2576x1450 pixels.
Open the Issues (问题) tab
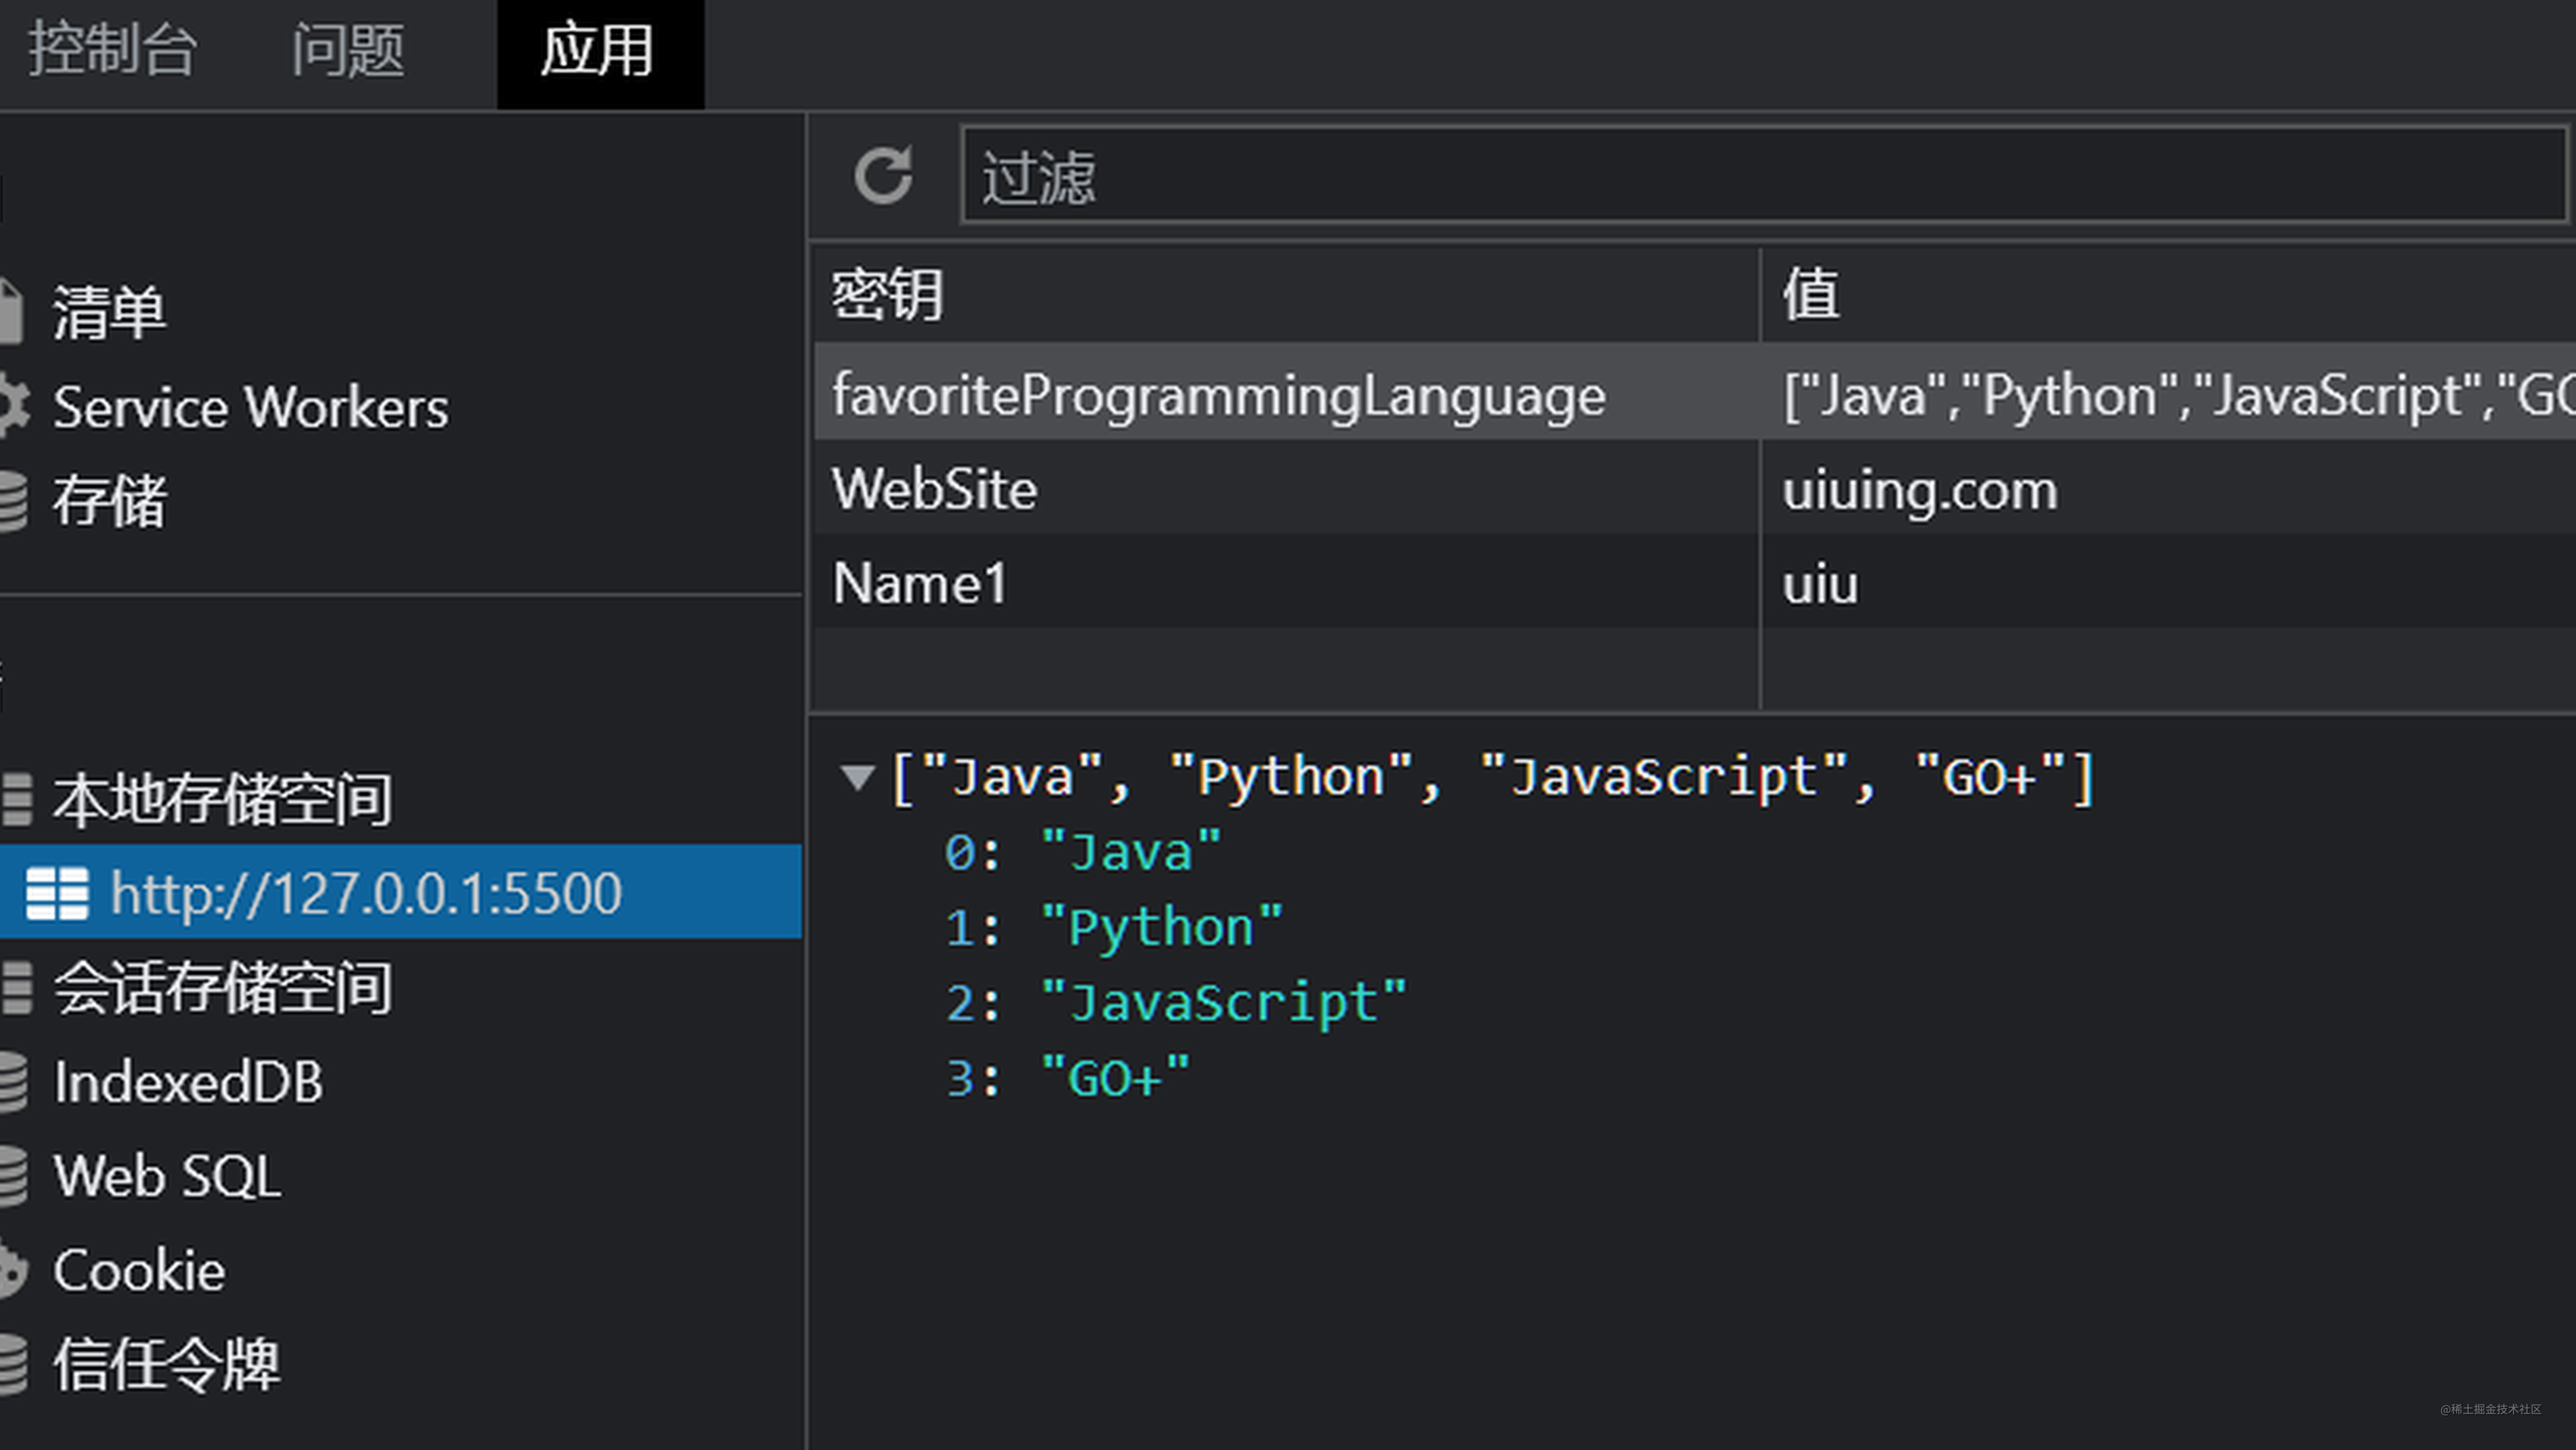(x=347, y=50)
